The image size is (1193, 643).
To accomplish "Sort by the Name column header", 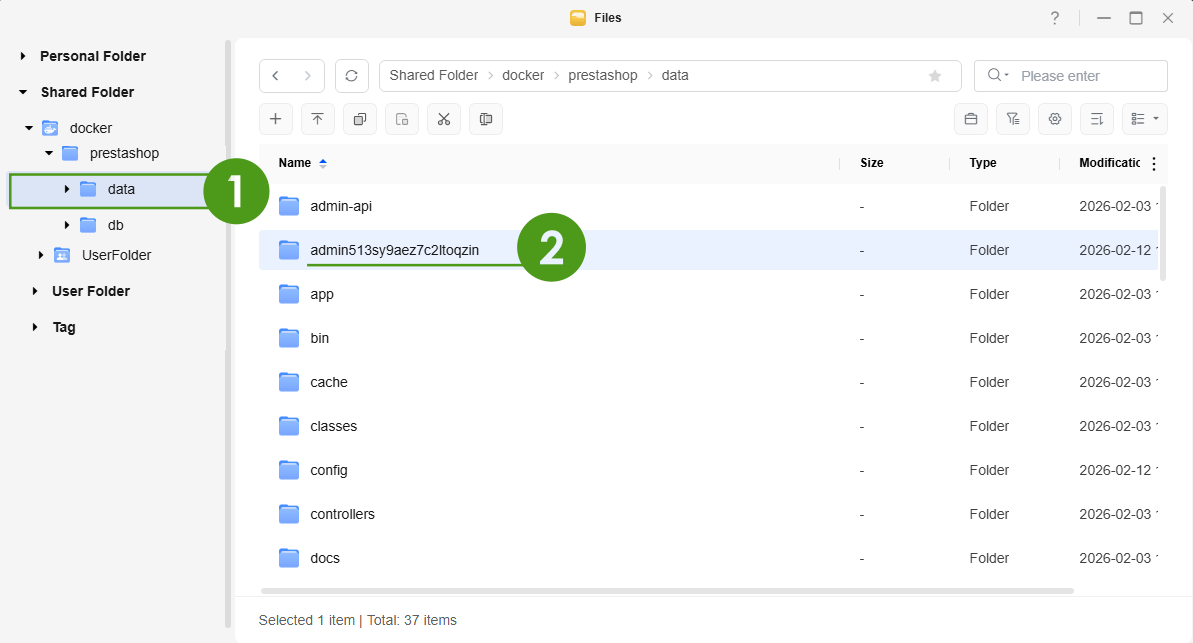I will (295, 163).
